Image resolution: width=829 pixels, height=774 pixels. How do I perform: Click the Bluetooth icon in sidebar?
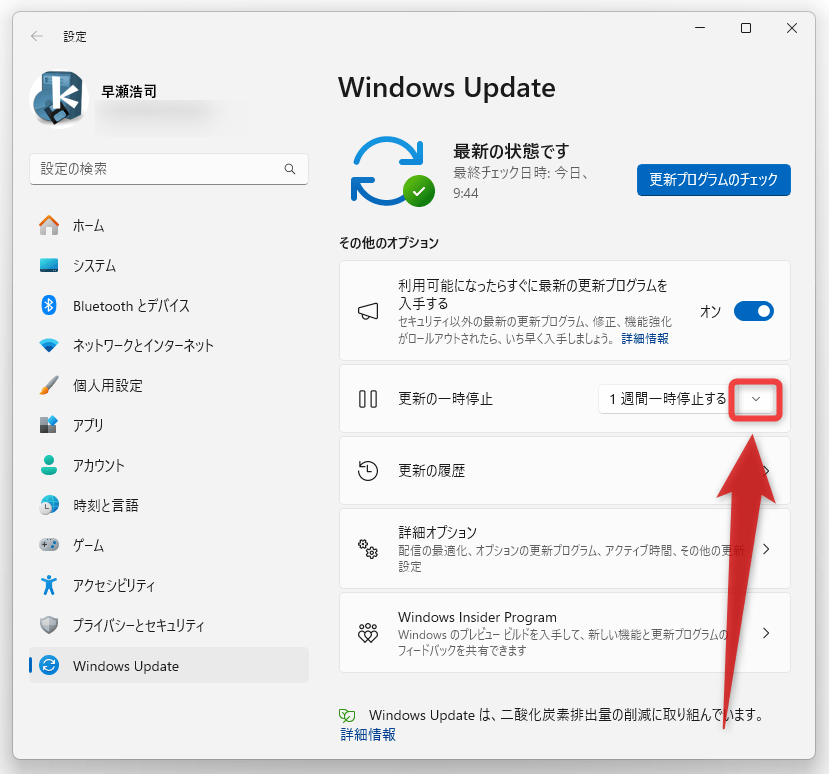[49, 305]
